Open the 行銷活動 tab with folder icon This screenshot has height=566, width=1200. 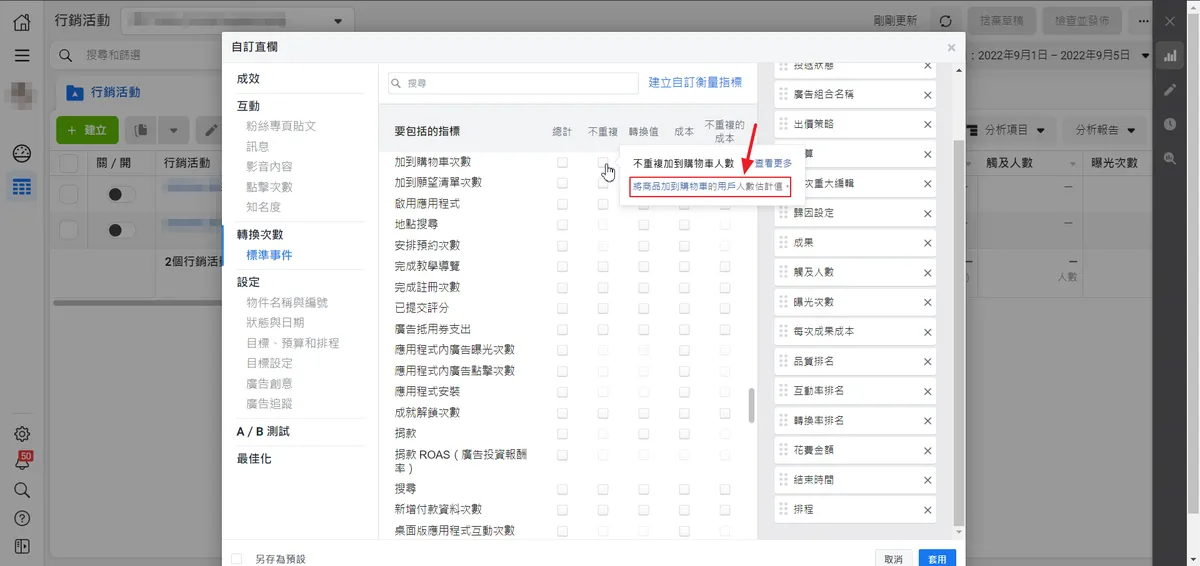(x=104, y=92)
